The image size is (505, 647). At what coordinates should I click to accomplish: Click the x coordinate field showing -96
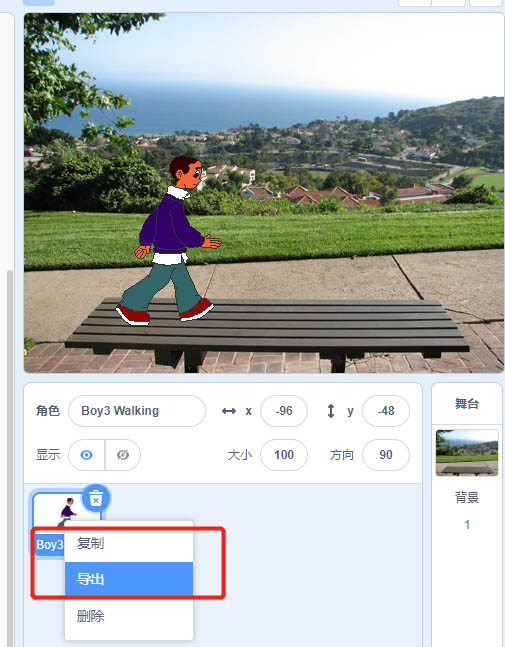tap(284, 411)
